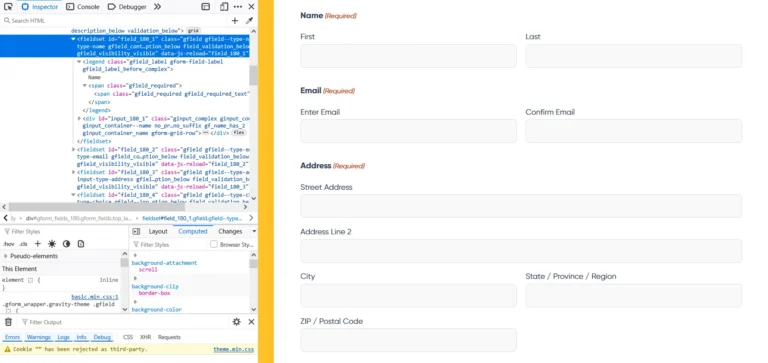Toggle the Logs console filter

tap(64, 337)
